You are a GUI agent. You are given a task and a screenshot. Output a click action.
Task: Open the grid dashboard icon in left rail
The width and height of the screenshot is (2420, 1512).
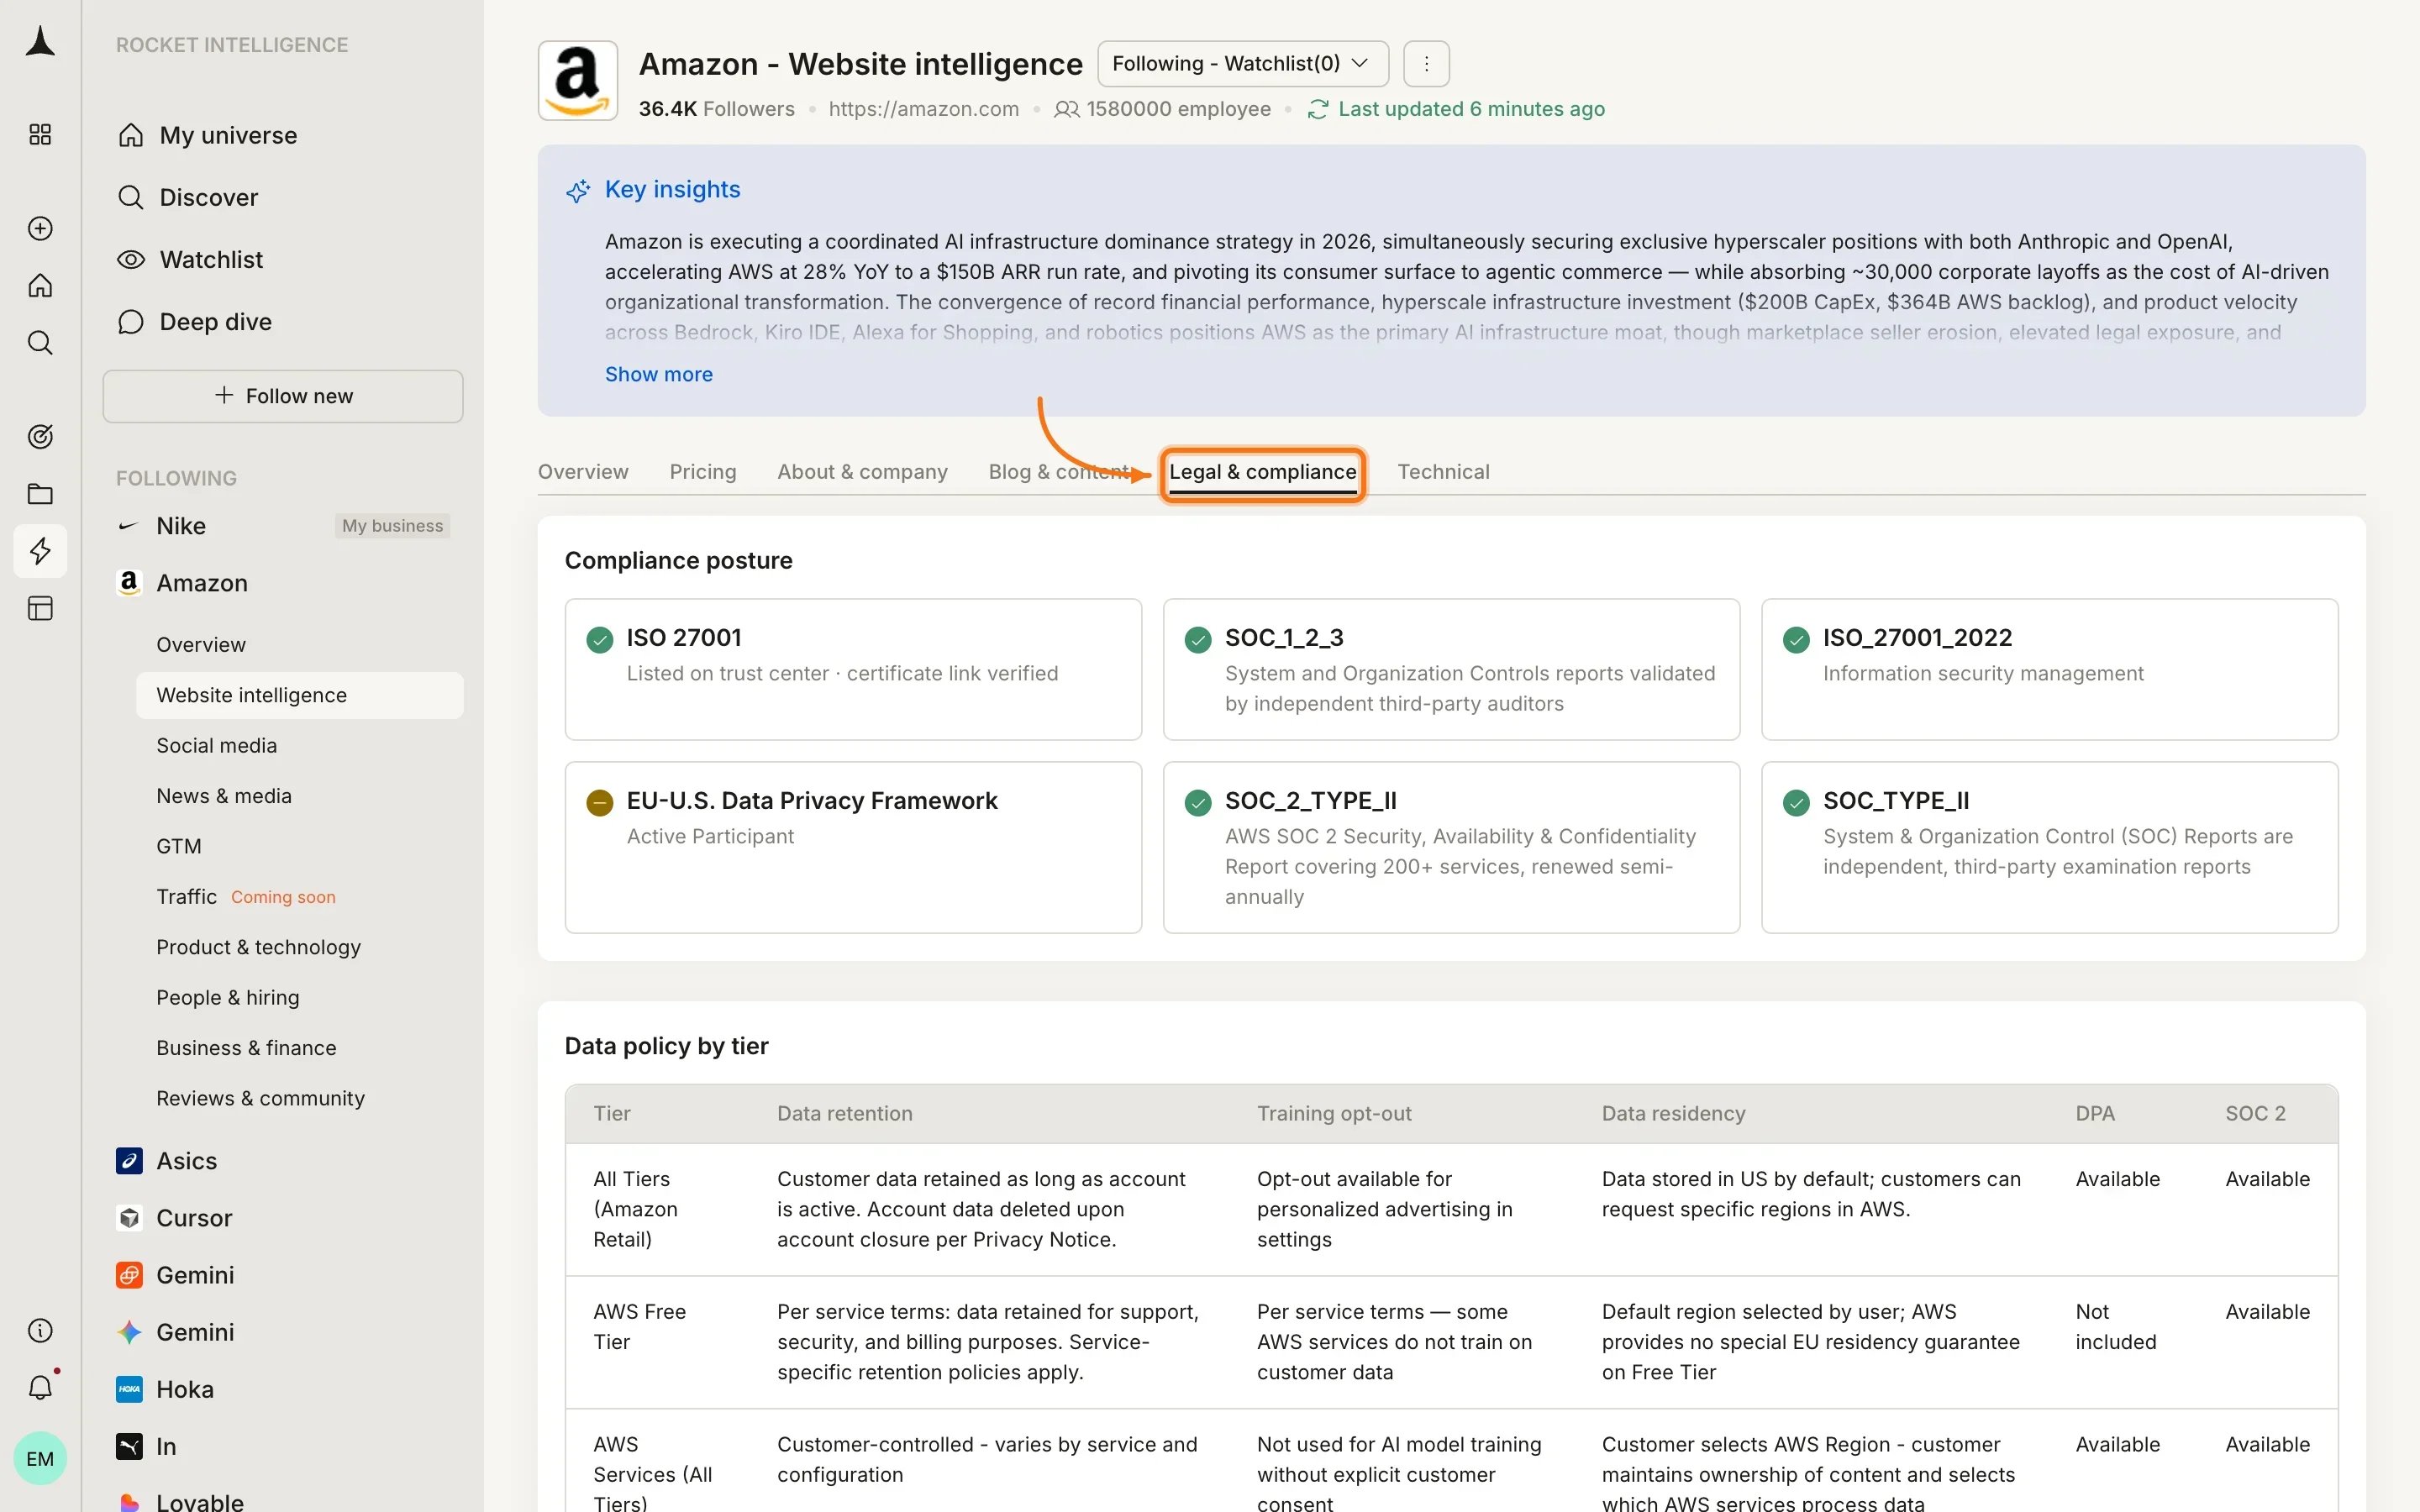[40, 134]
